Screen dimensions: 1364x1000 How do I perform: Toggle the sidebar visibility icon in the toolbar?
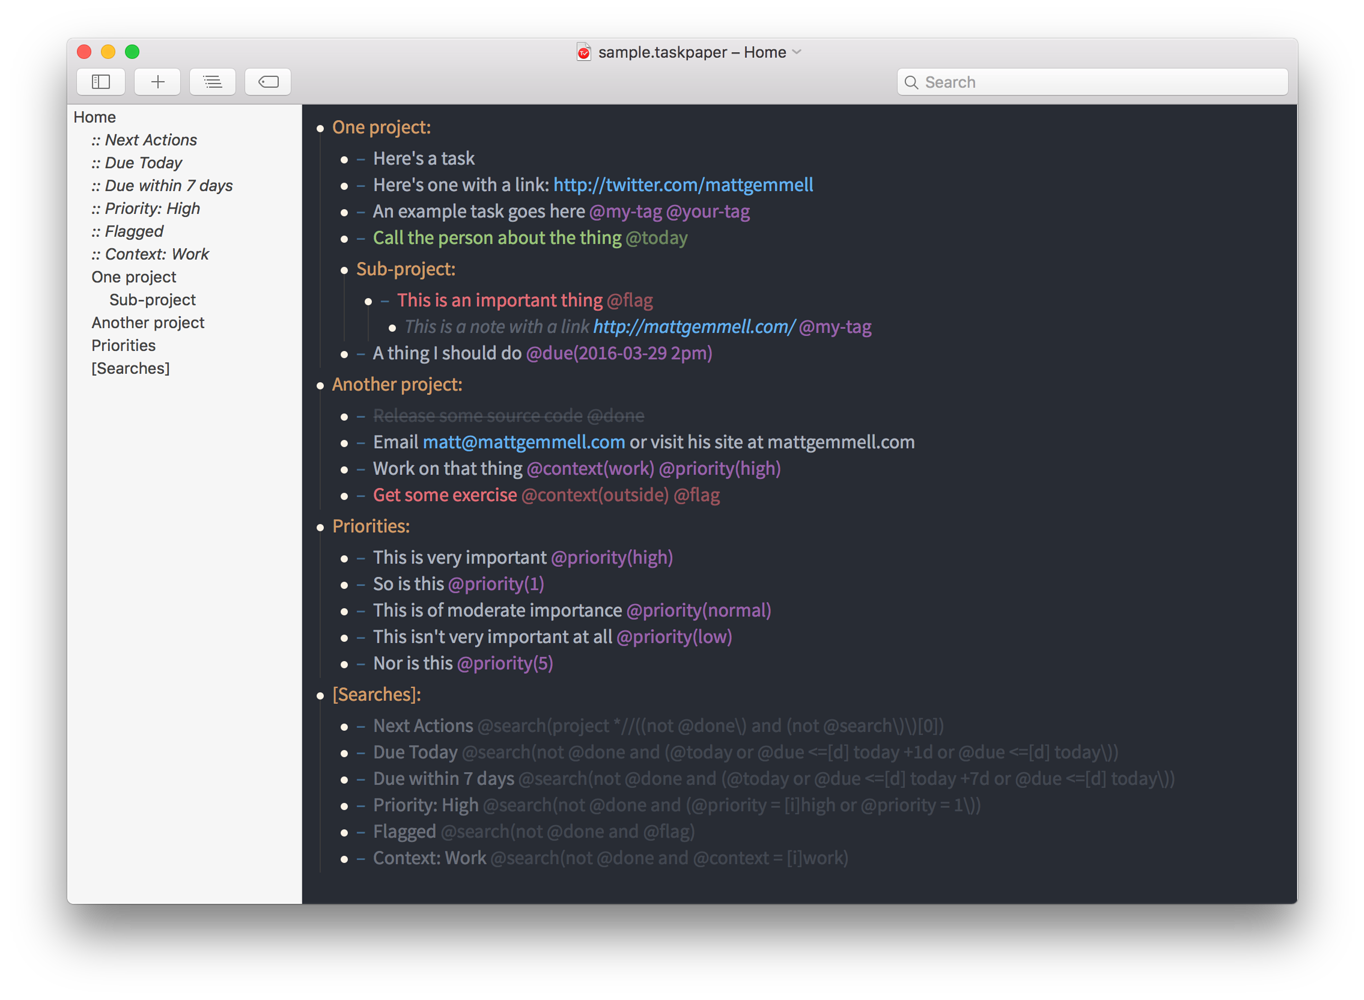[x=100, y=81]
